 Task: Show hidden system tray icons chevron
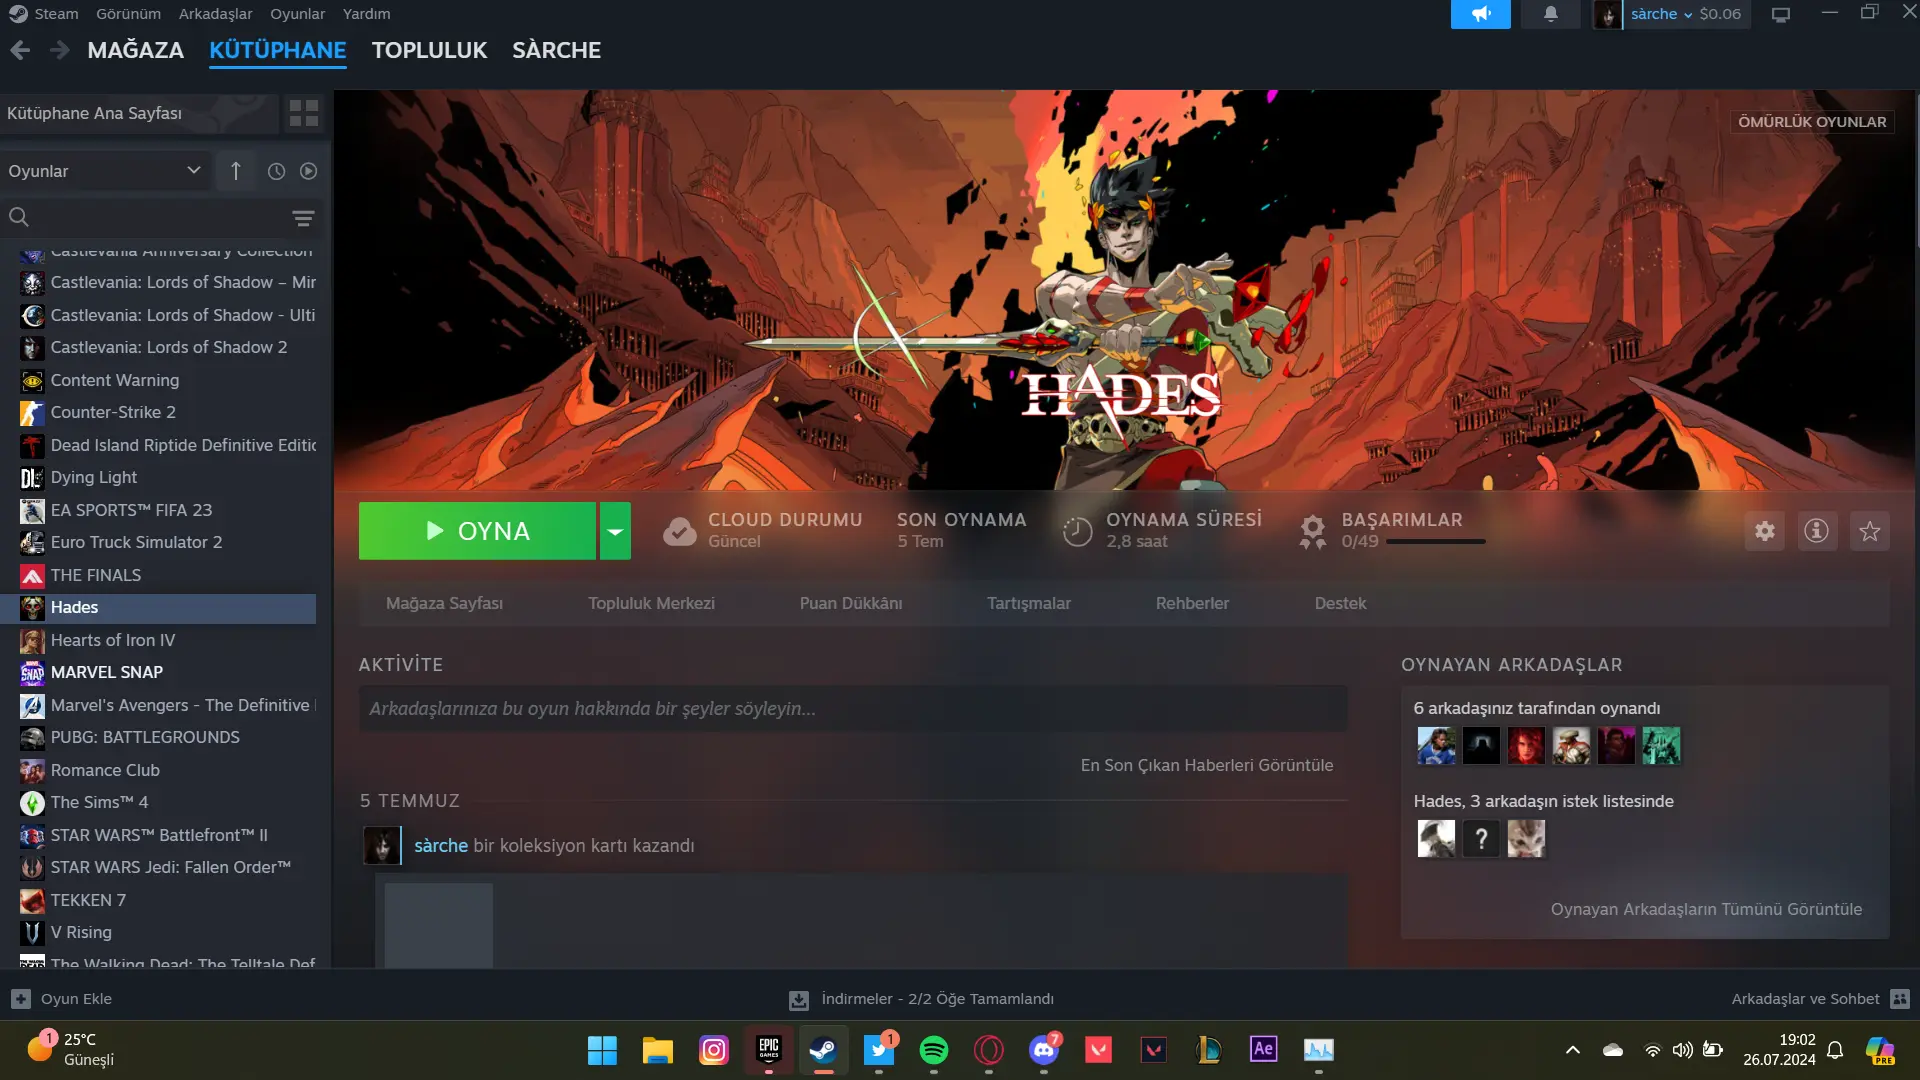pyautogui.click(x=1573, y=1049)
